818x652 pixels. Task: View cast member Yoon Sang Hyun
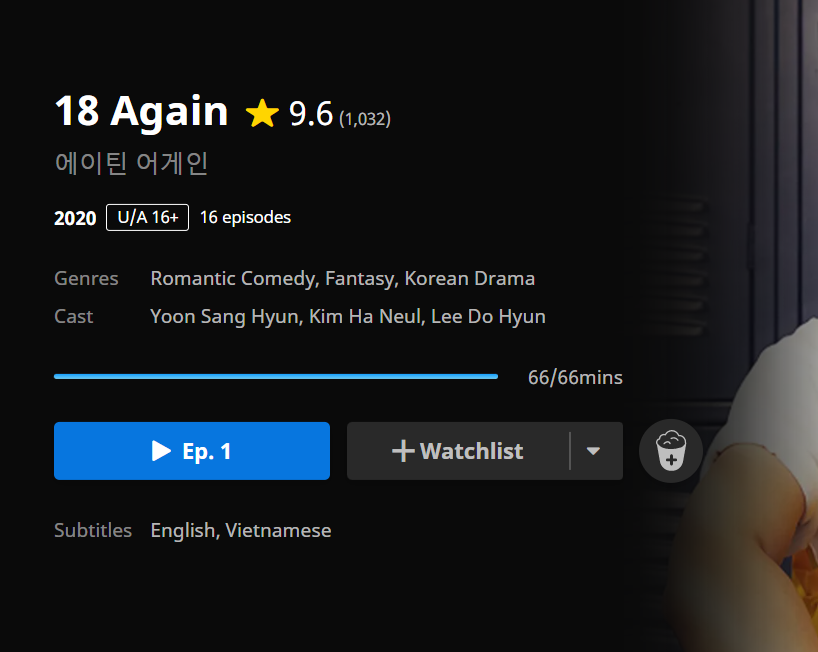pos(224,317)
